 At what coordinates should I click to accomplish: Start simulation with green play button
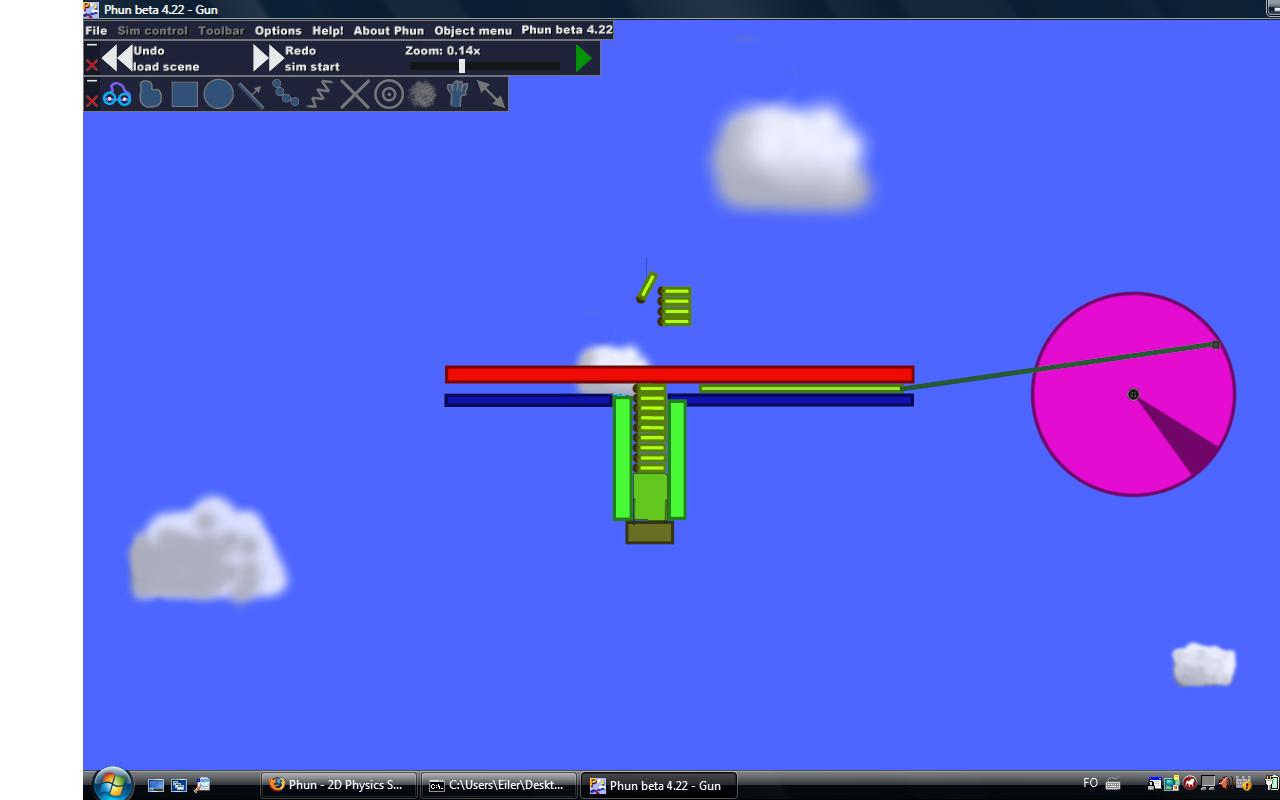[x=584, y=59]
